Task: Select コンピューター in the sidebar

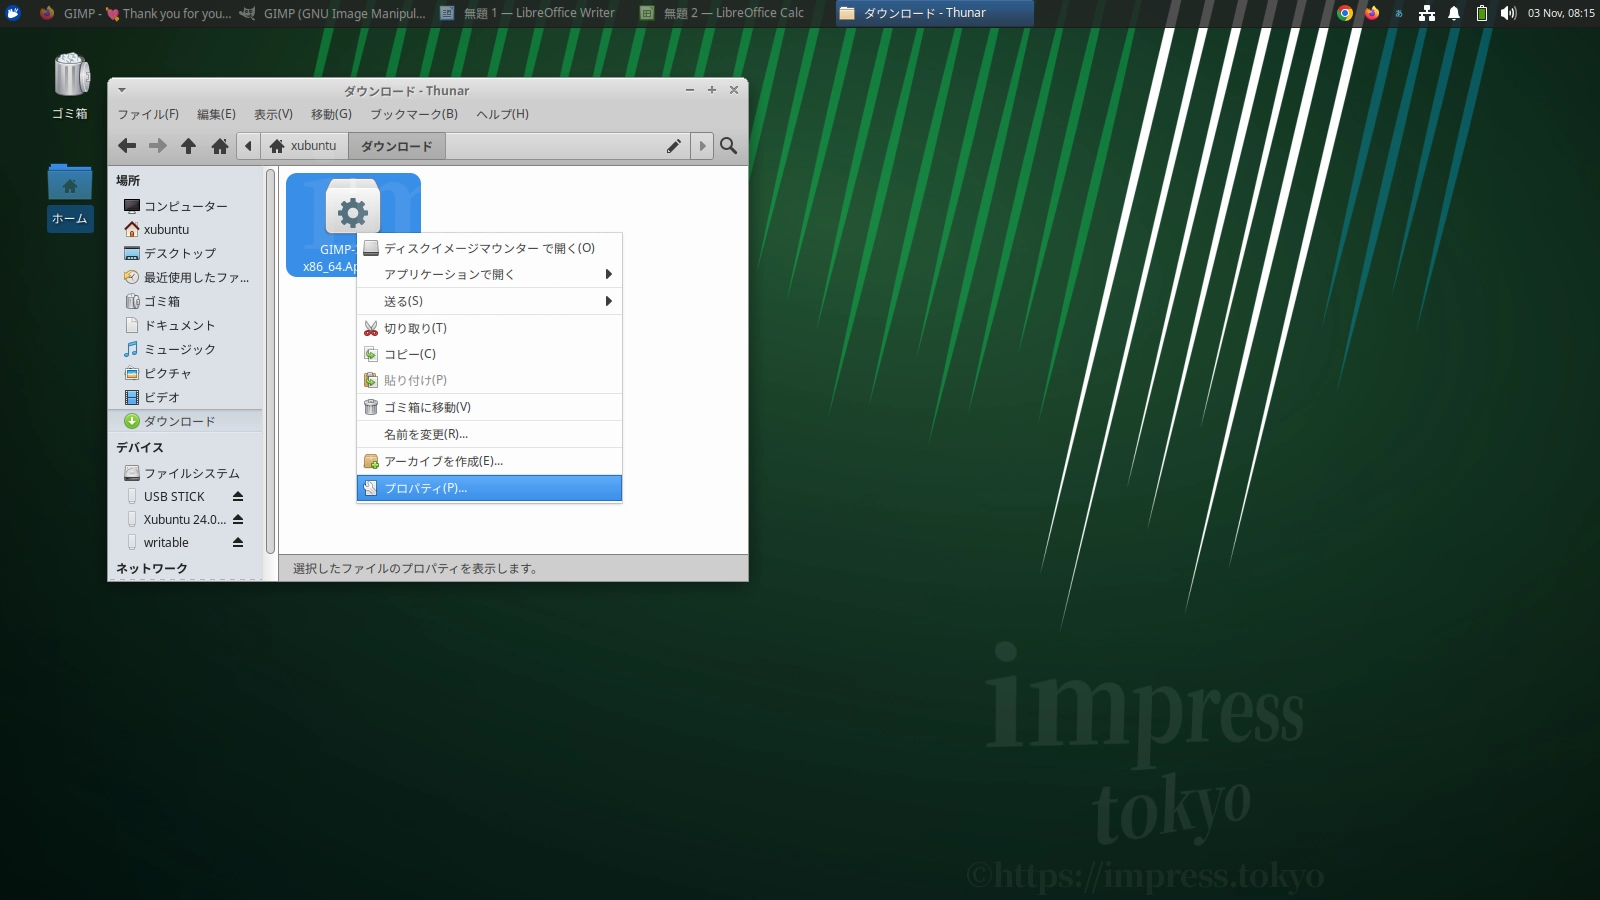Action: click(185, 206)
